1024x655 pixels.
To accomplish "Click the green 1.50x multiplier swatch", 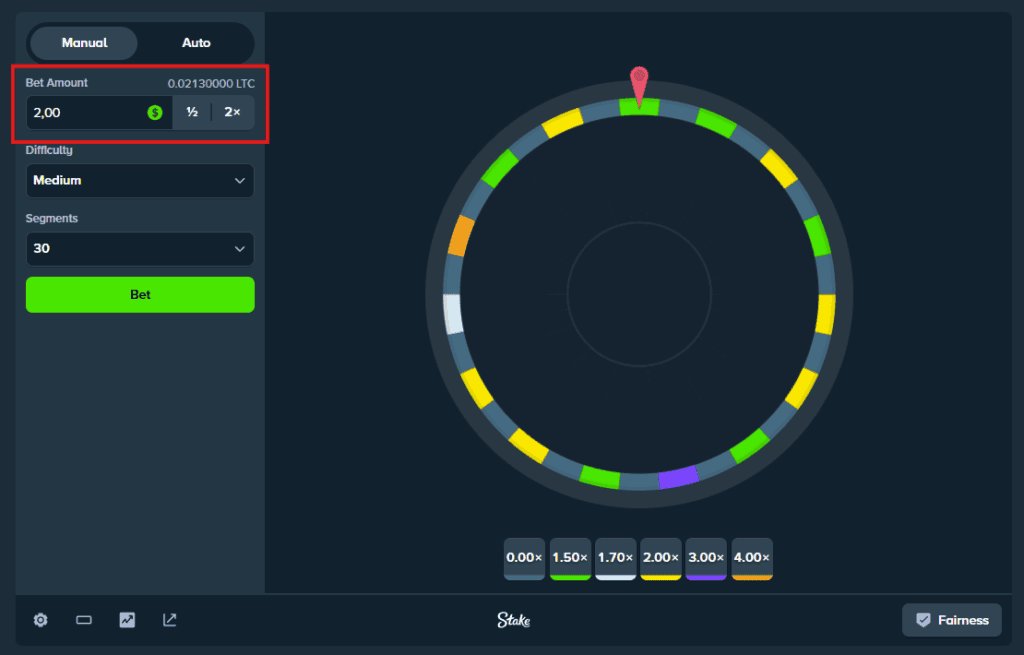I will pyautogui.click(x=570, y=559).
